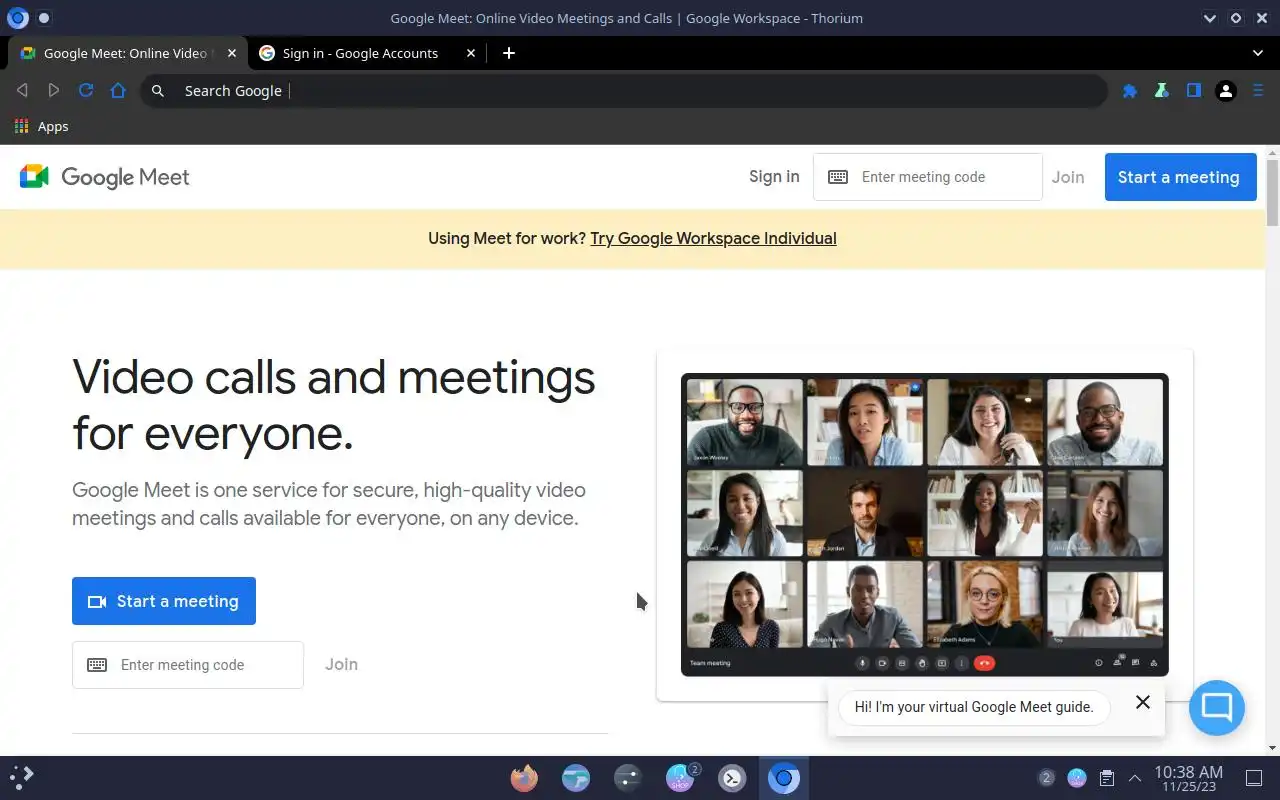Focus the lower Enter meeting code field
This screenshot has width=1280, height=800.
pos(188,665)
